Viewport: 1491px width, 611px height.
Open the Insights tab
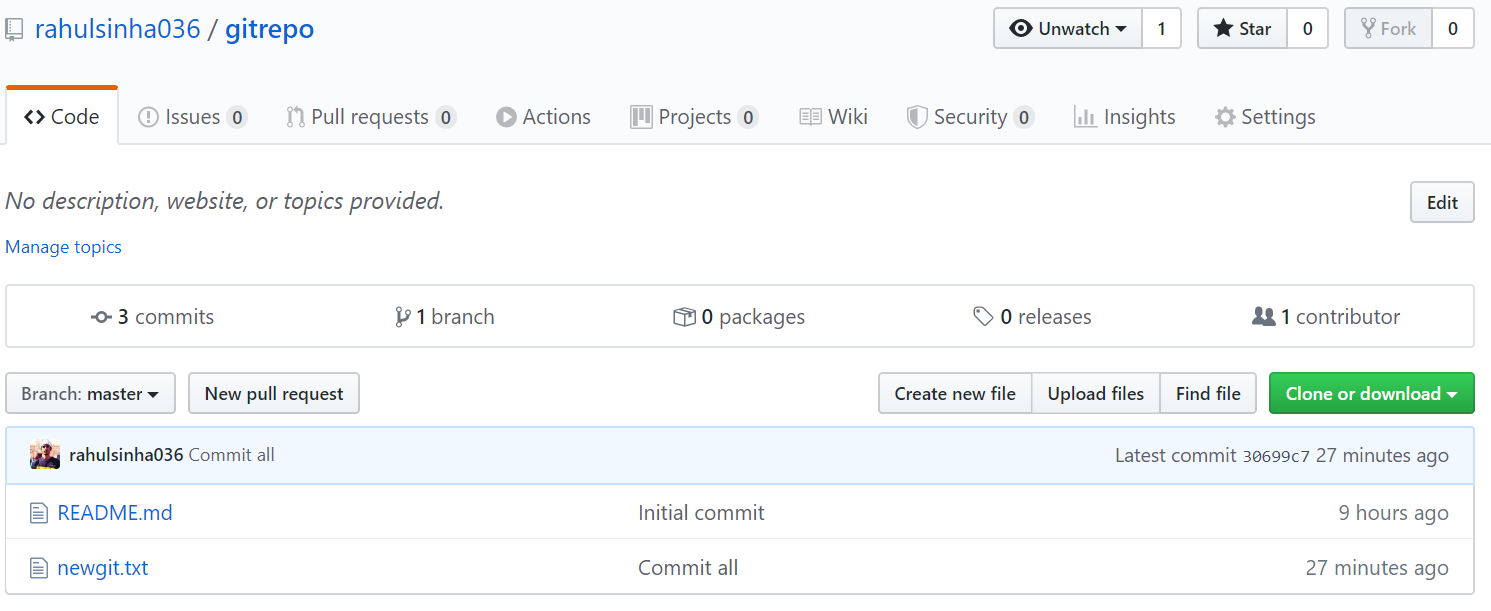point(1124,116)
